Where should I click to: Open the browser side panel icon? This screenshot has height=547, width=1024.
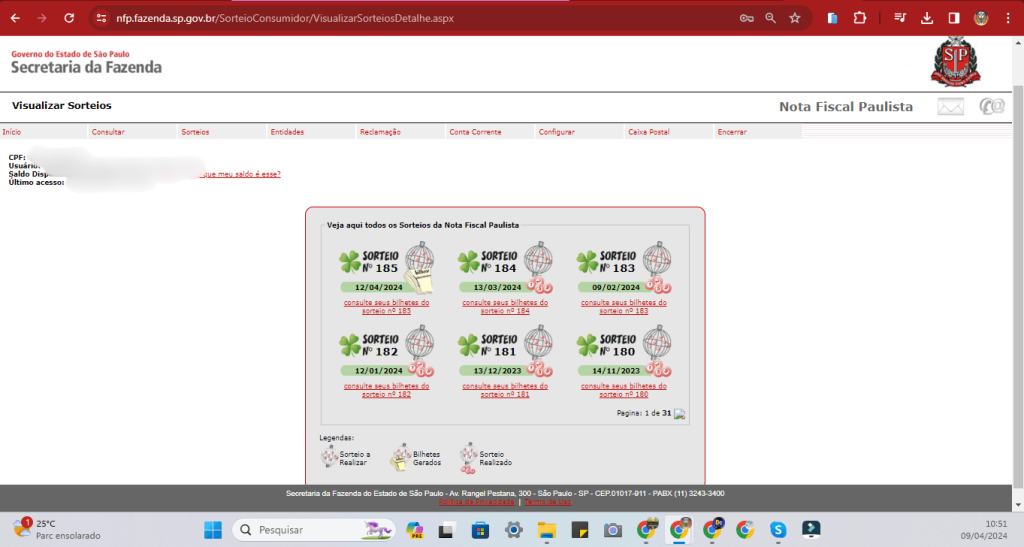coord(954,18)
